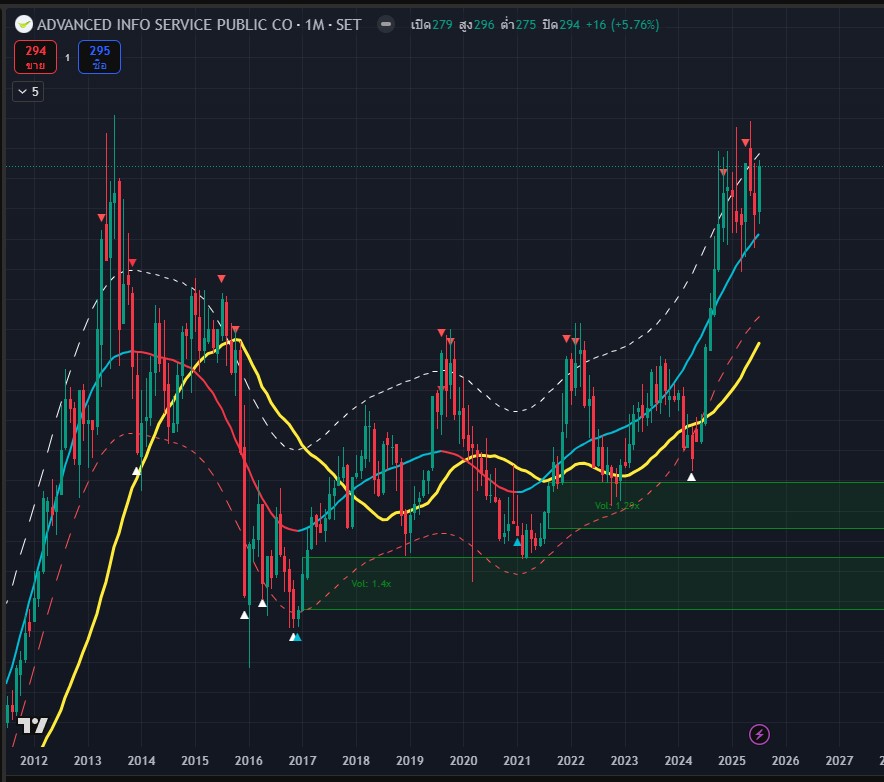Image resolution: width=884 pixels, height=782 pixels.
Task: Expand the collapsed indicators list showing 5
Action: point(28,91)
